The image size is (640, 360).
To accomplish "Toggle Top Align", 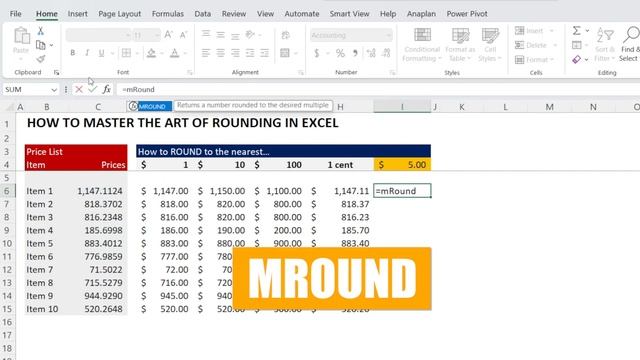I will pos(206,35).
